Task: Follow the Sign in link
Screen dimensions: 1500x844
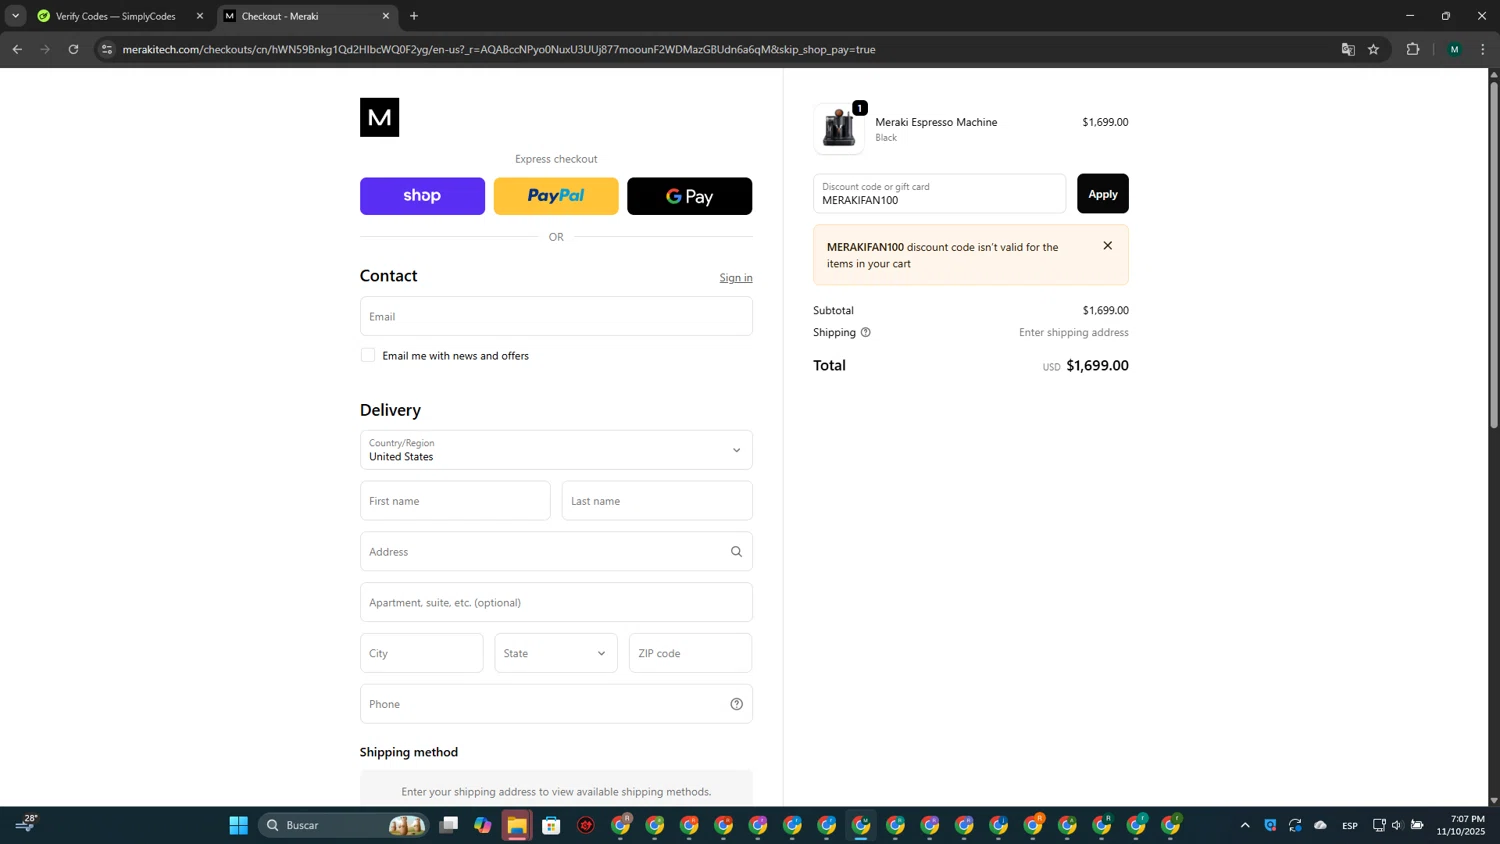Action: [736, 278]
